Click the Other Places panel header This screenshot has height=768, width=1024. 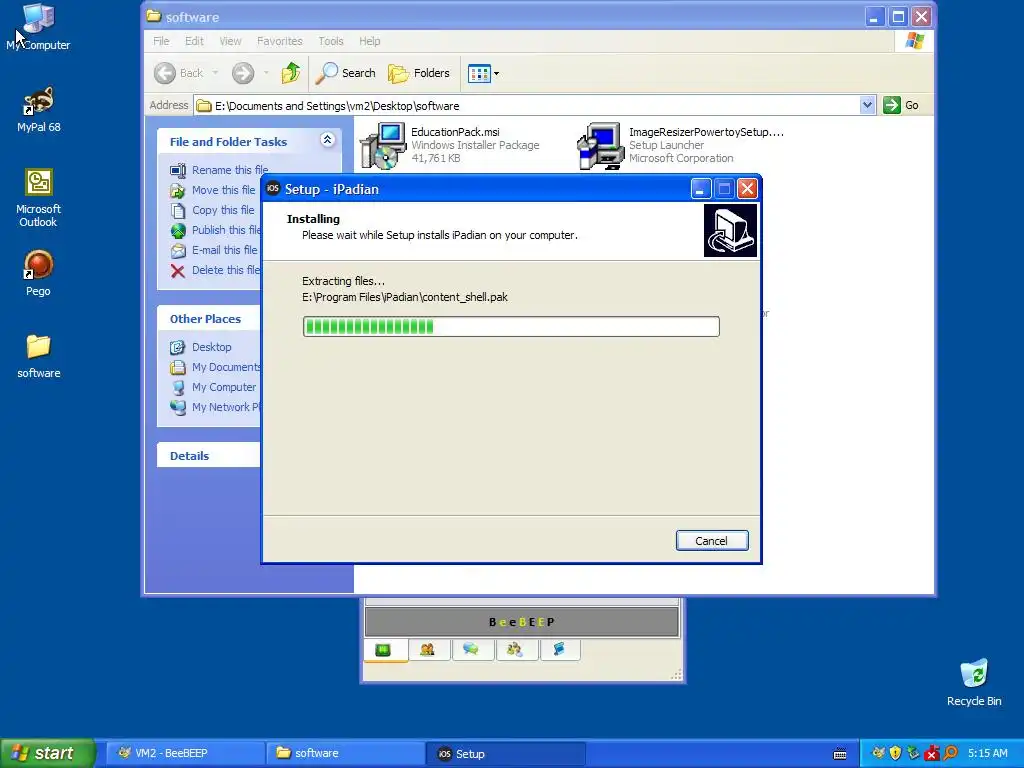click(x=209, y=319)
